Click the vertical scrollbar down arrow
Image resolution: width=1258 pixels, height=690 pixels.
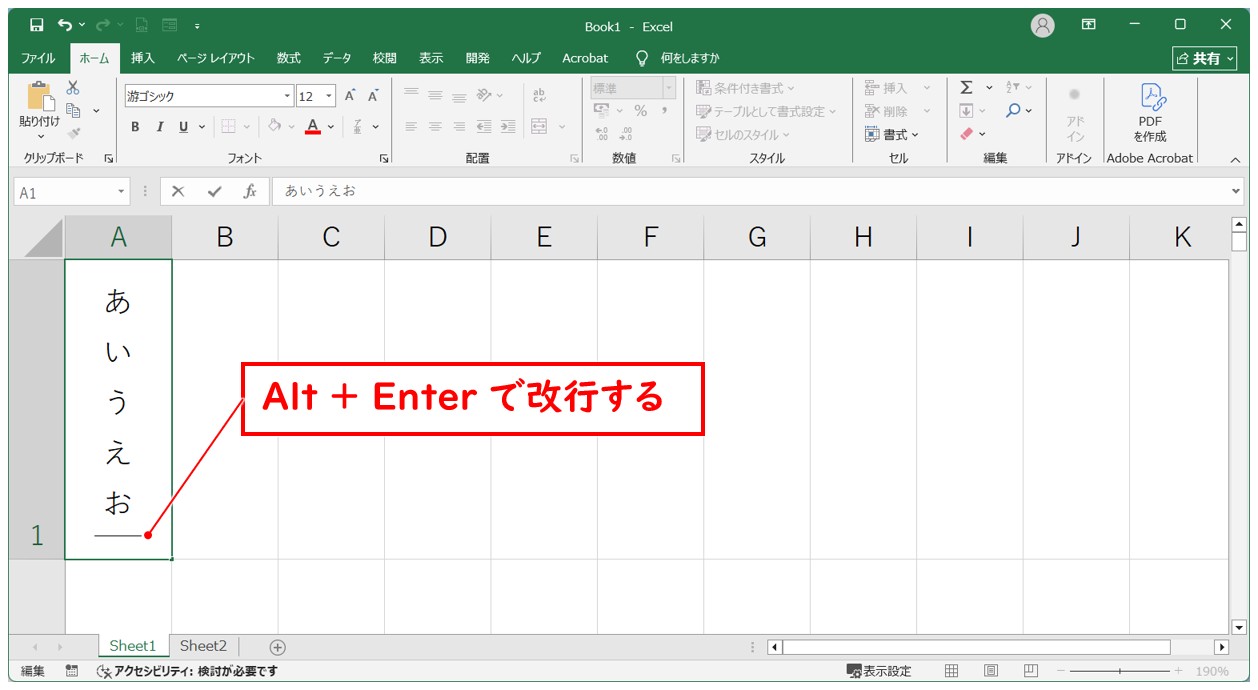tap(1239, 627)
